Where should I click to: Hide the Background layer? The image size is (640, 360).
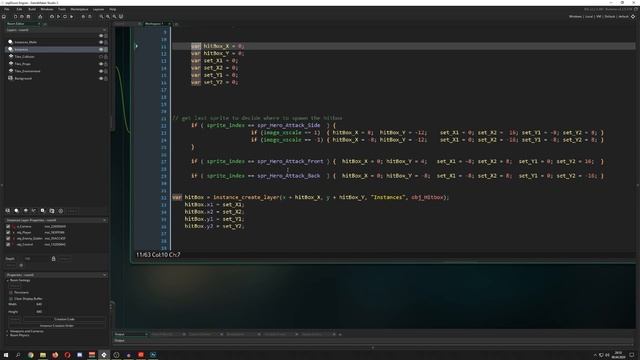(101, 78)
